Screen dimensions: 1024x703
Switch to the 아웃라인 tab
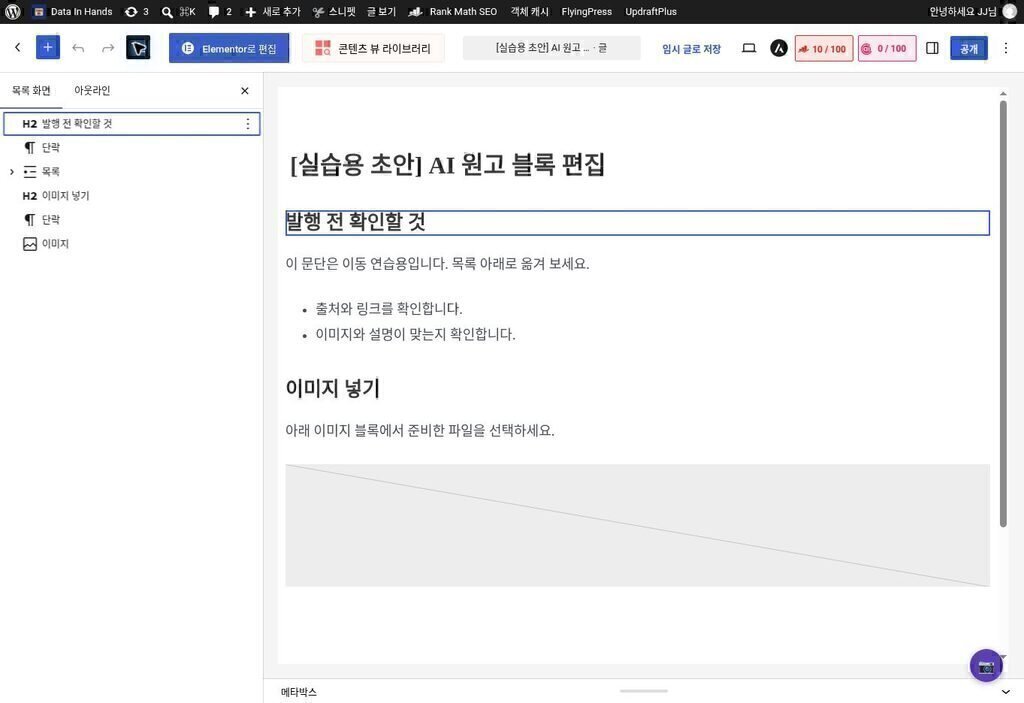pyautogui.click(x=92, y=90)
